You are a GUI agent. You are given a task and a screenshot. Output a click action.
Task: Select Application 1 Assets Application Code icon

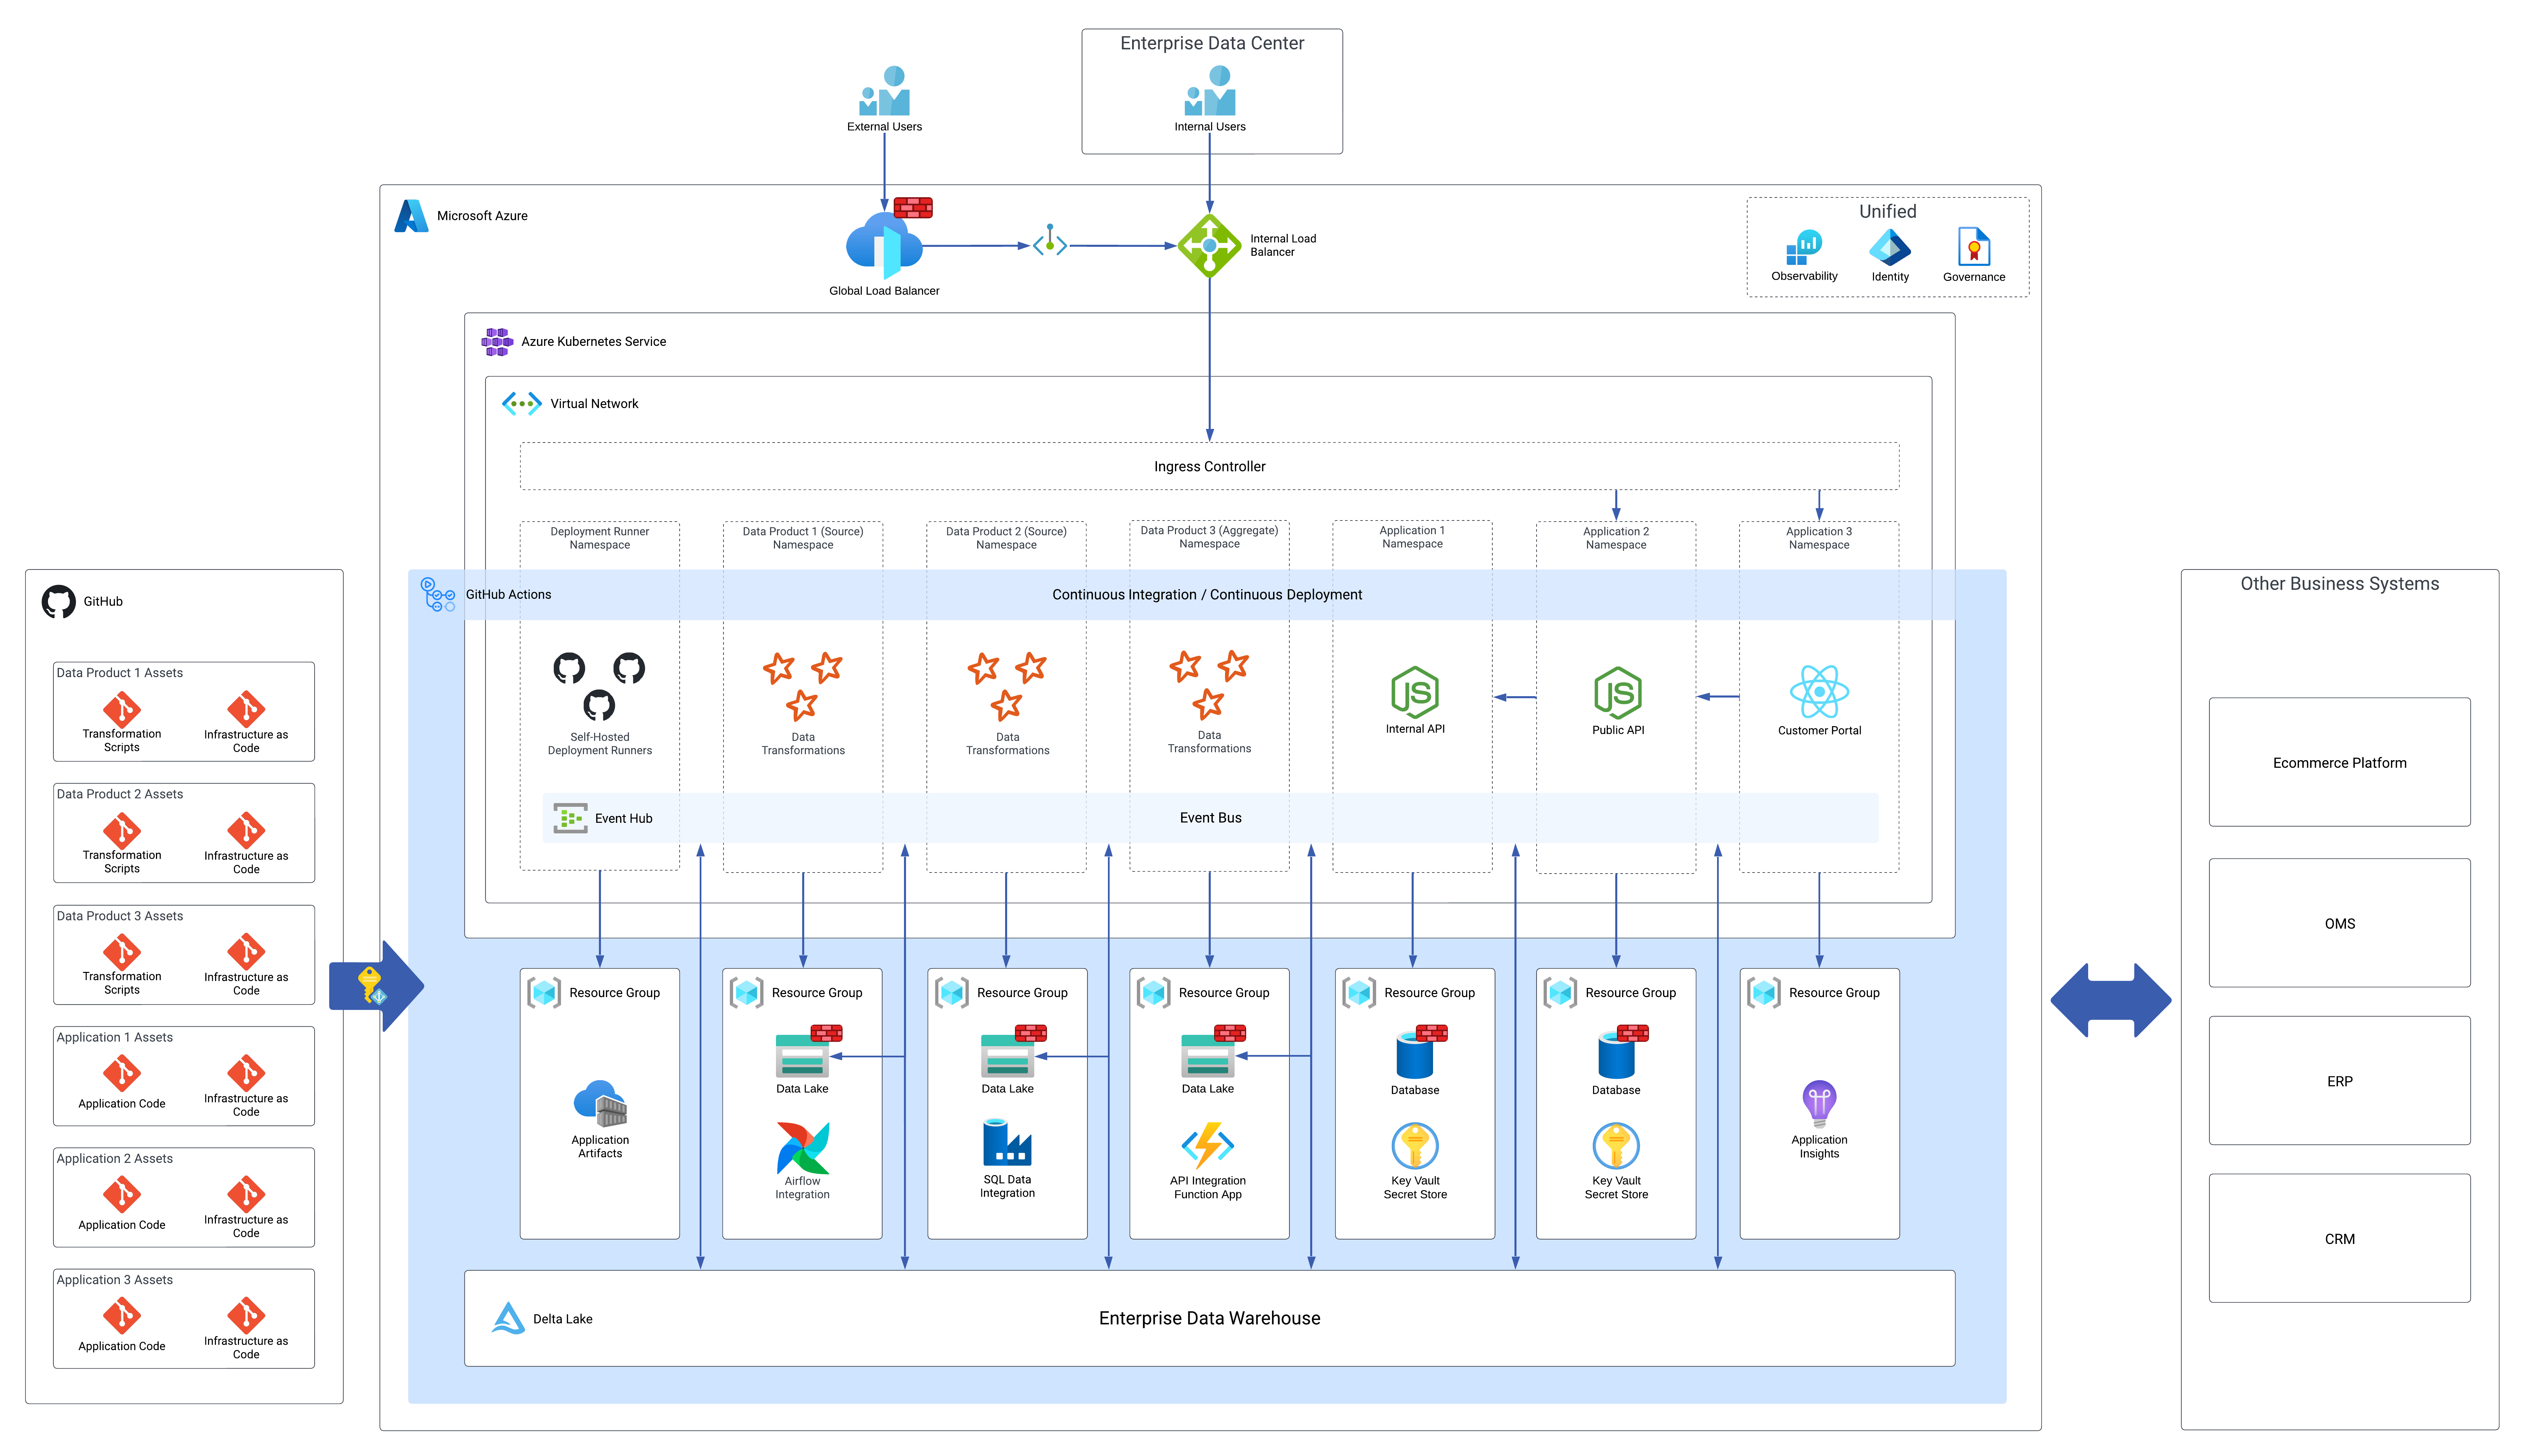click(x=122, y=1073)
